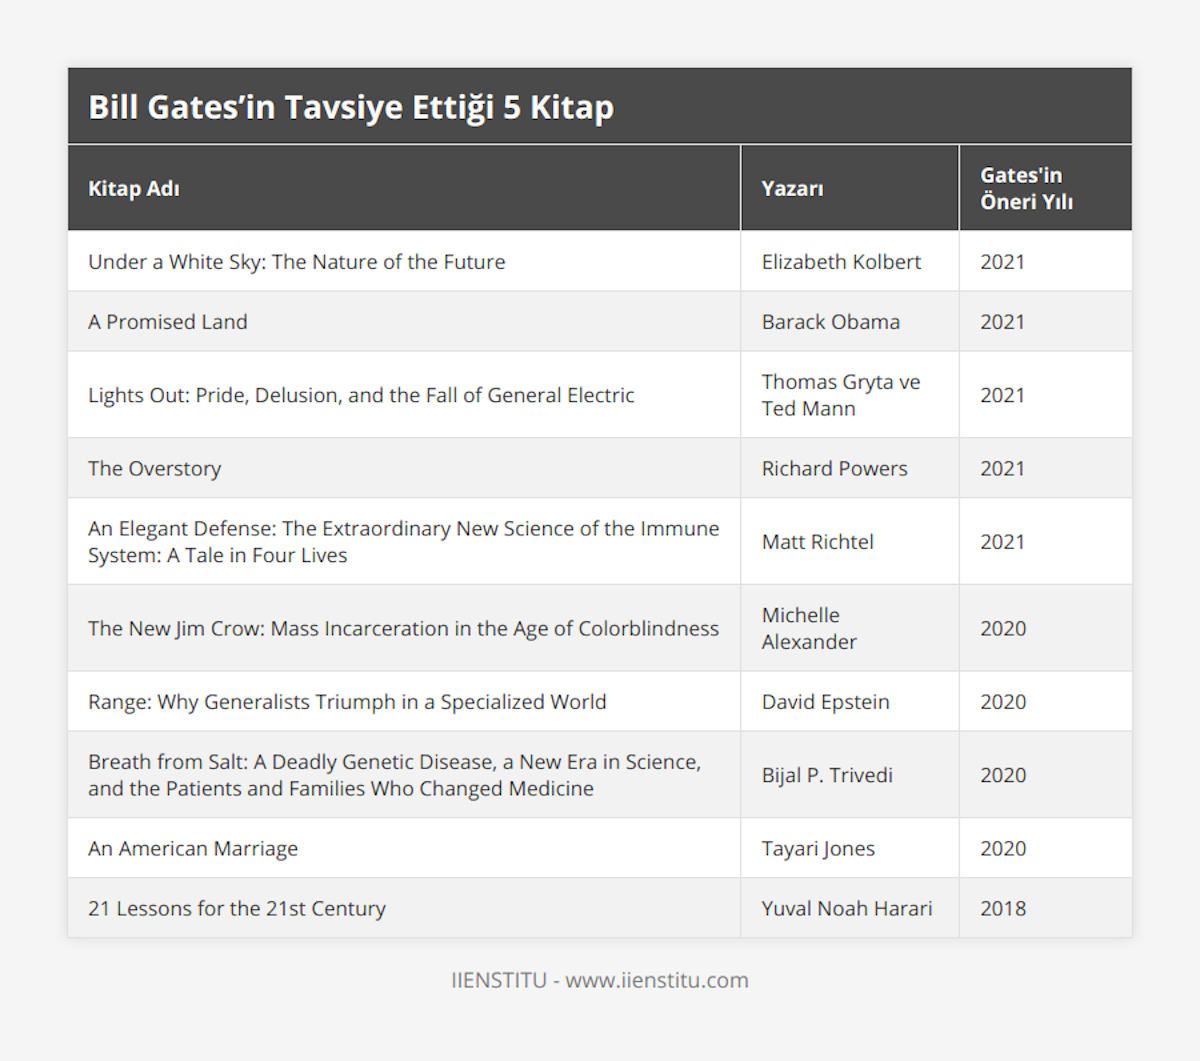
Task: Click the "Gates'in Öneri Yılı" column header
Action: tap(1026, 188)
